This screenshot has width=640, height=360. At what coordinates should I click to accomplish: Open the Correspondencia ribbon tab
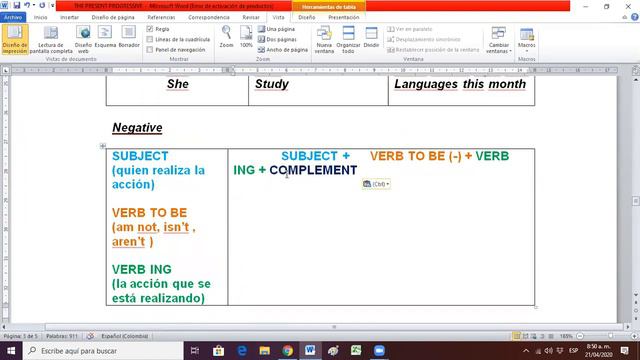tap(209, 17)
